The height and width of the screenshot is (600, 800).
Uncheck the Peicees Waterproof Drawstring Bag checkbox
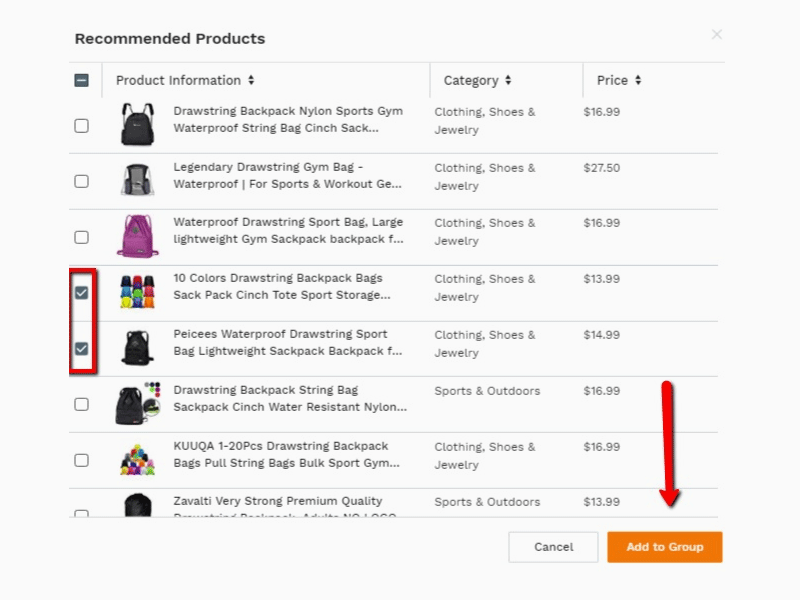point(82,349)
